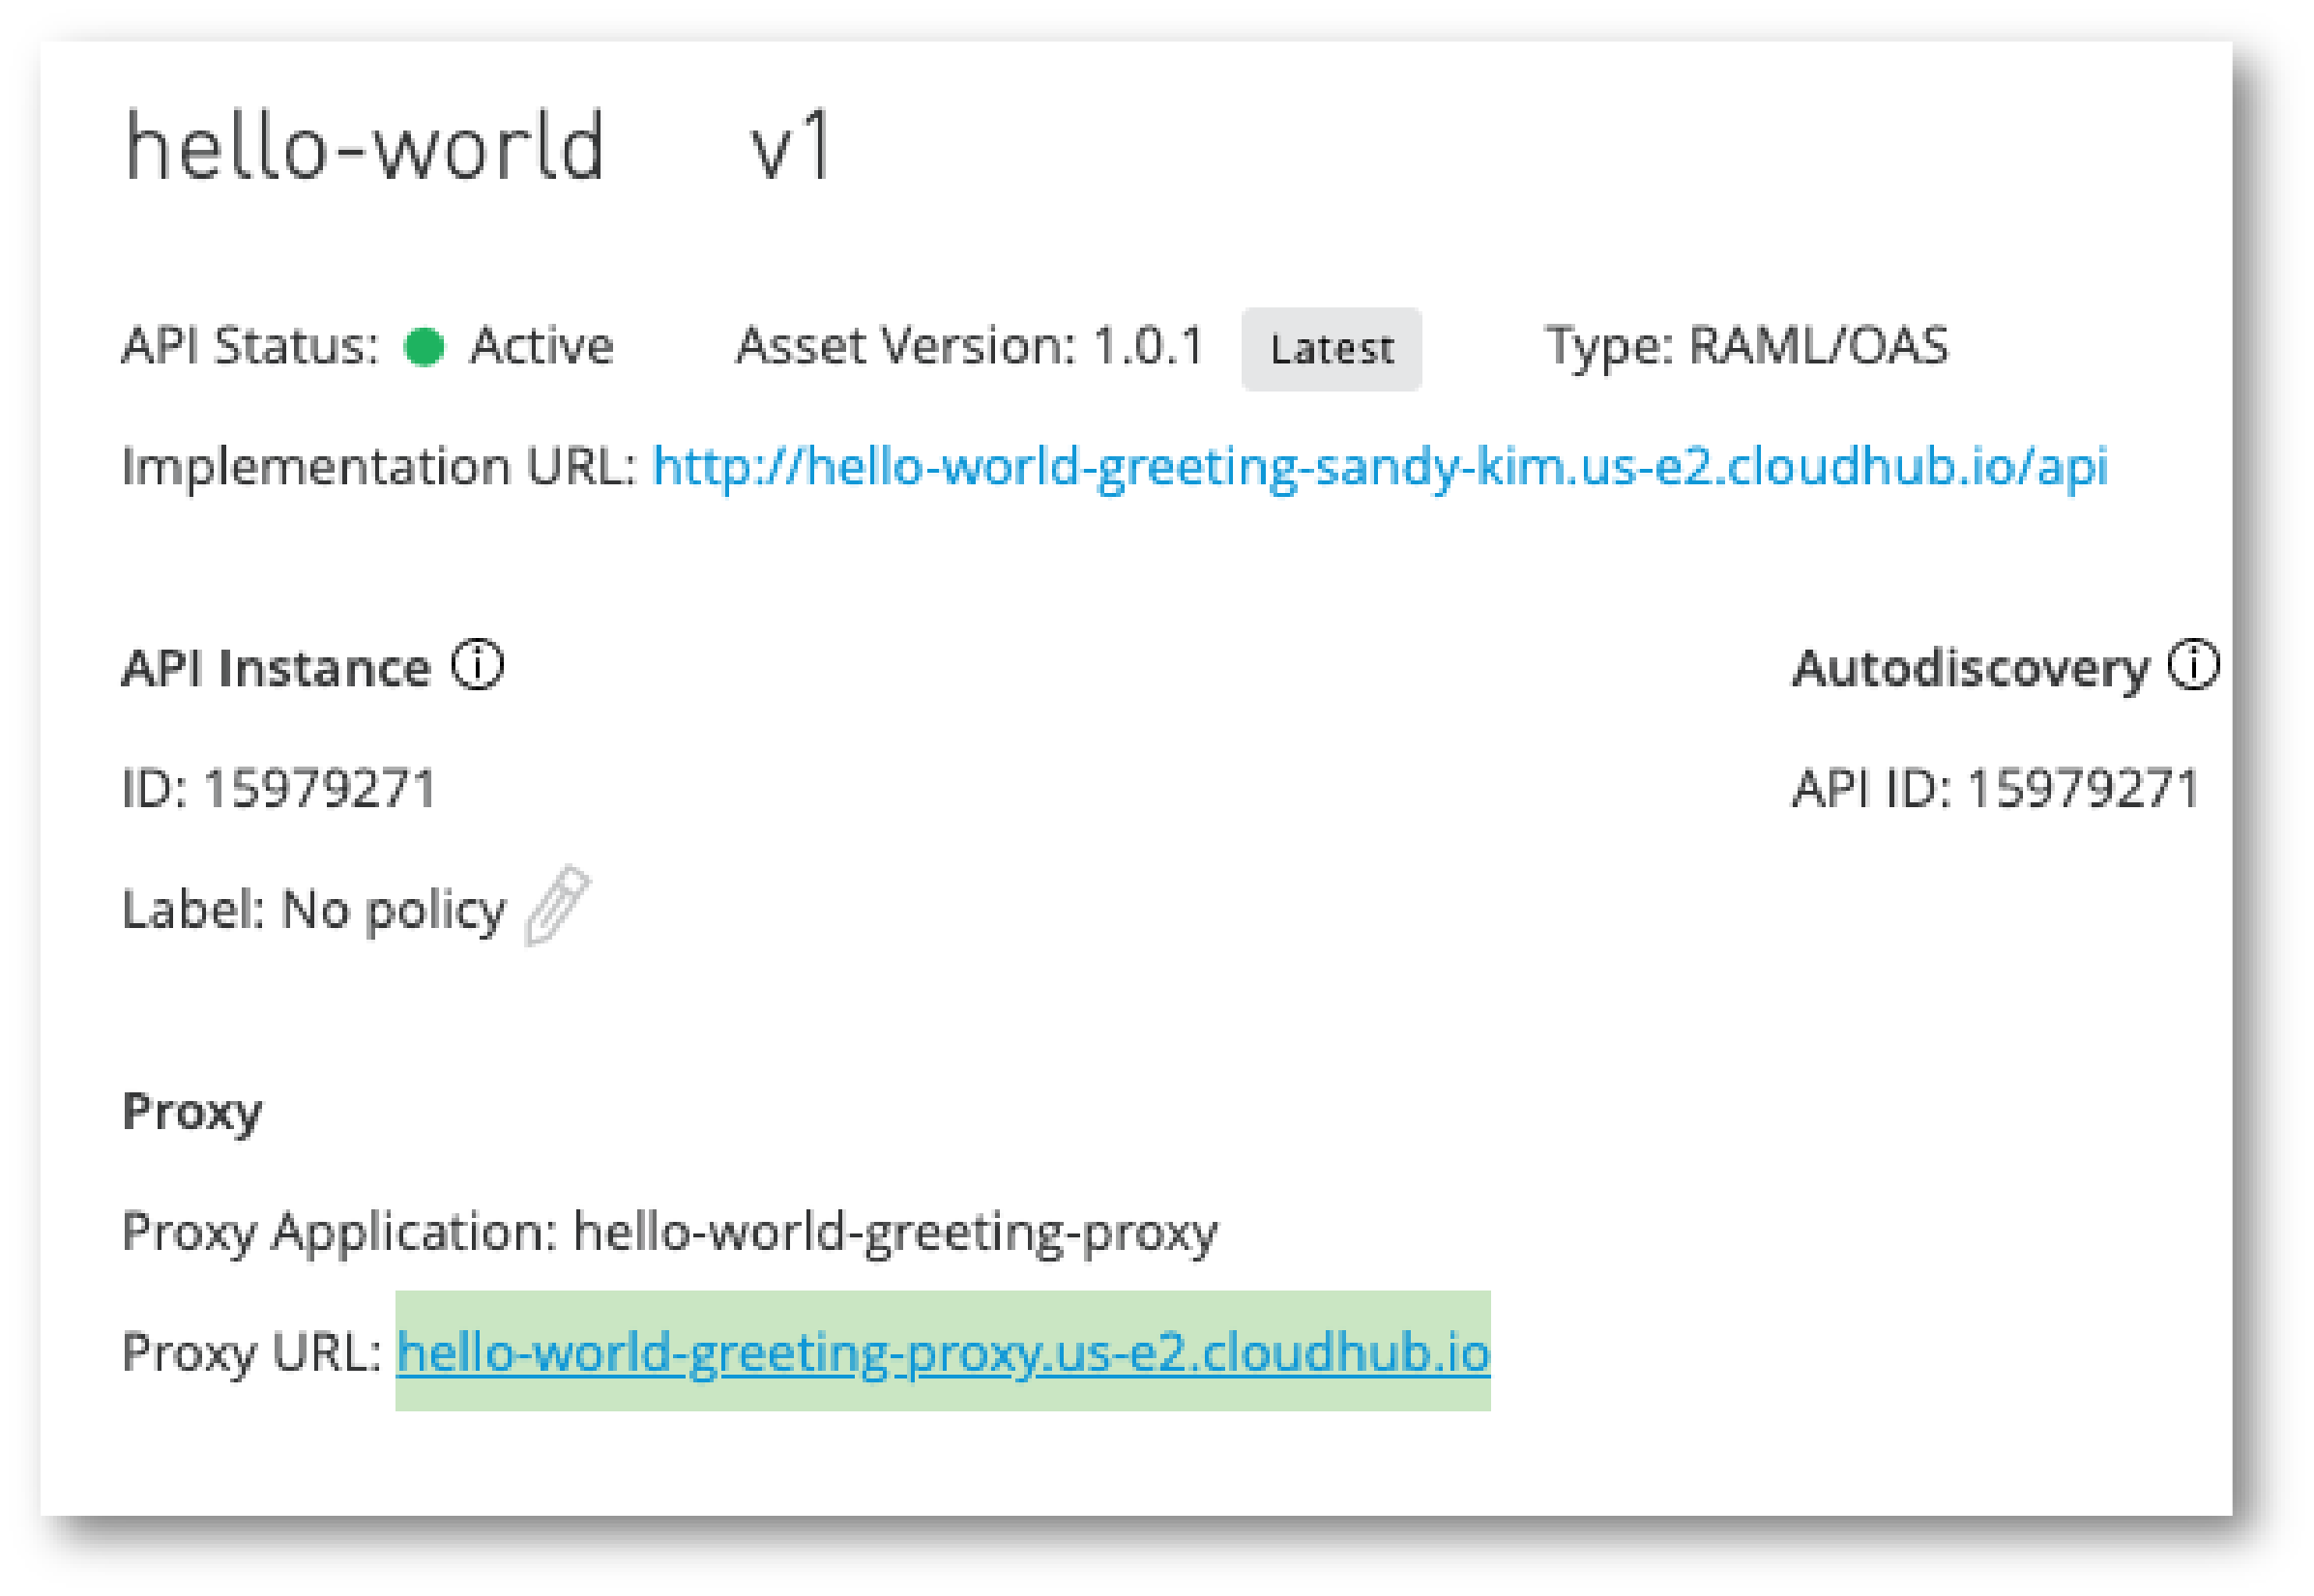Click the hello-world API title
The image size is (2314, 1596).
364,147
